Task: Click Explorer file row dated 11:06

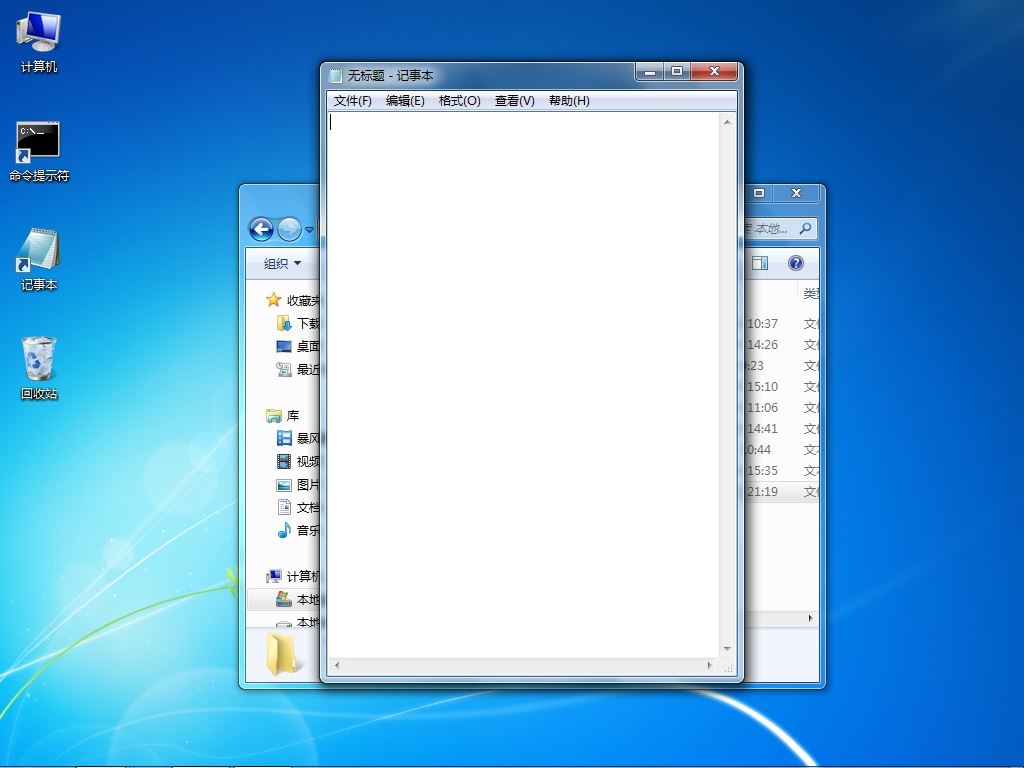Action: (x=782, y=408)
